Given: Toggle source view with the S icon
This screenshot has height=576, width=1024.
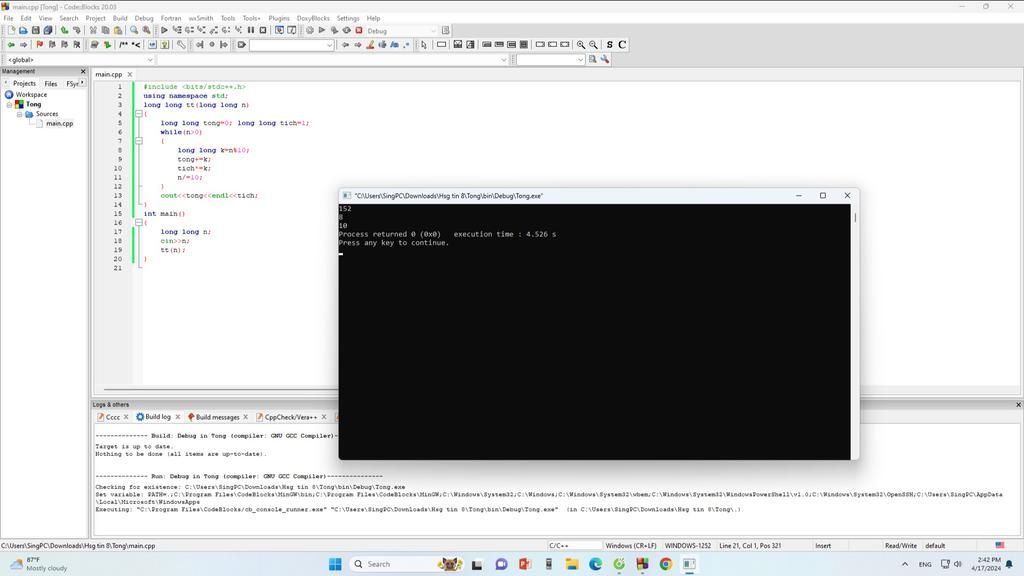Looking at the screenshot, I should (x=609, y=44).
